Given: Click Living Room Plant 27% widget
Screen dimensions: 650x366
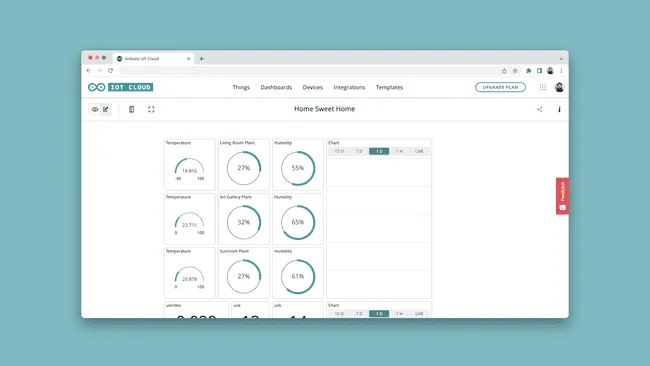Looking at the screenshot, I should coord(244,165).
